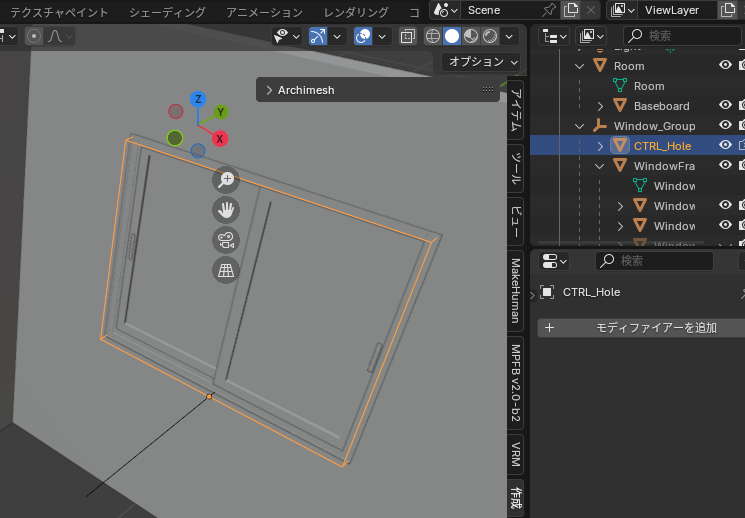745x518 pixels.
Task: Hide Room object with eye icon
Action: click(725, 65)
